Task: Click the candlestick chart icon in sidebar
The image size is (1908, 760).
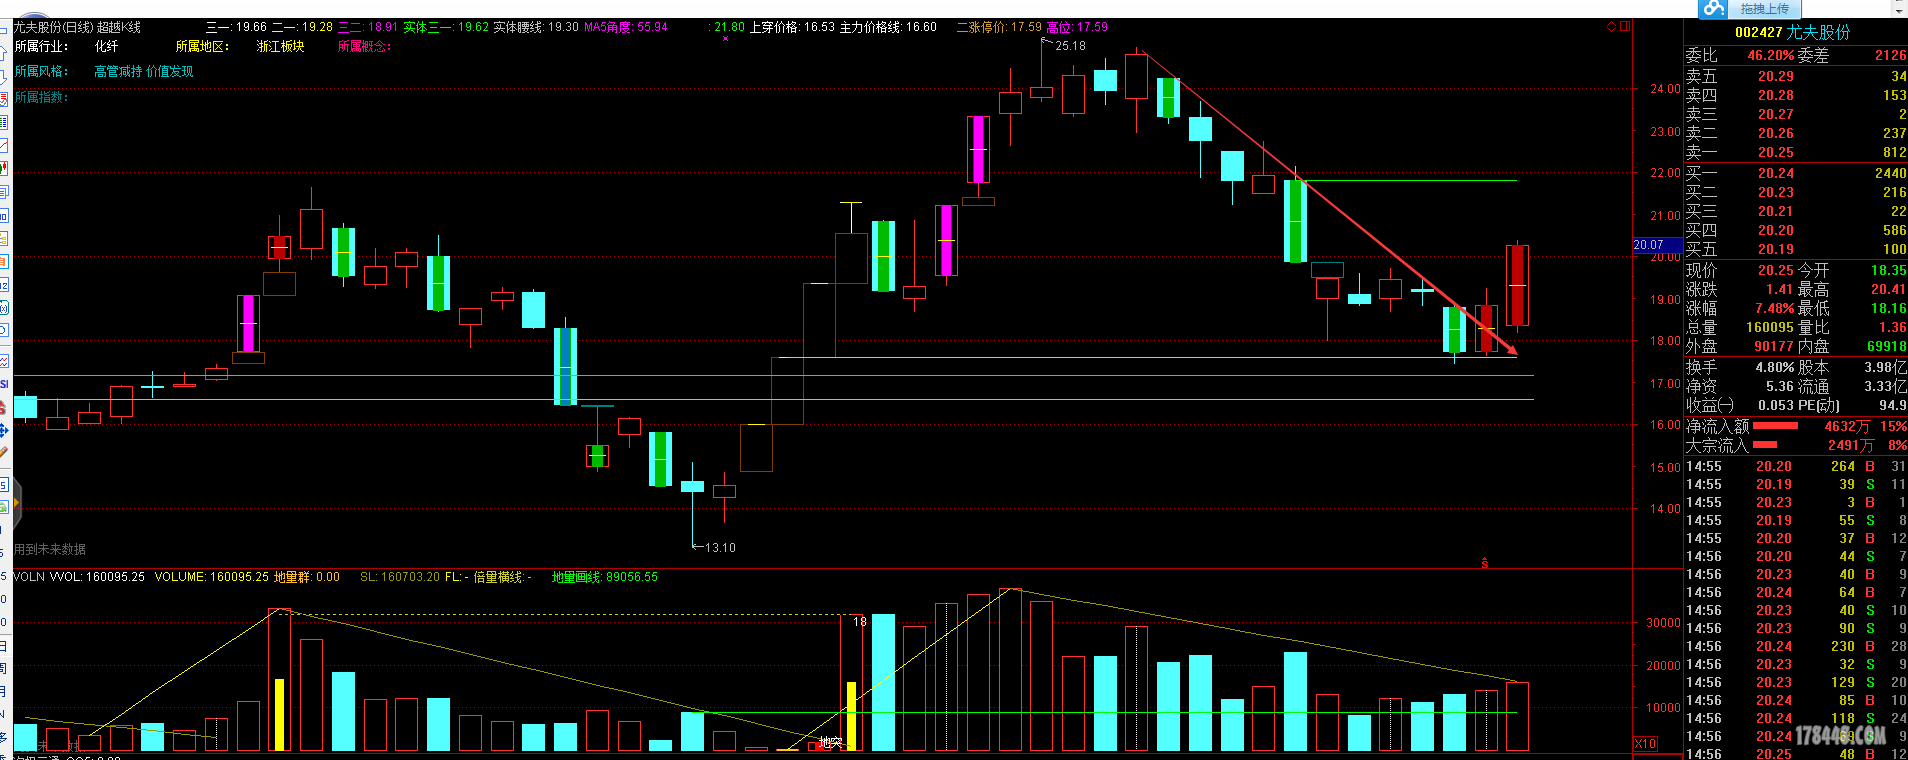Action: click(x=4, y=168)
